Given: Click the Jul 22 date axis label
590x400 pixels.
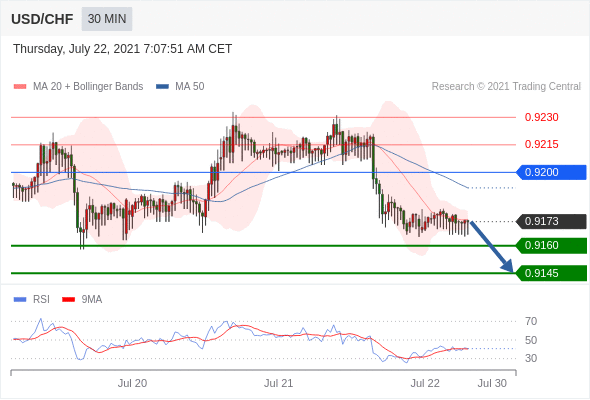Looking at the screenshot, I should 425,383.
